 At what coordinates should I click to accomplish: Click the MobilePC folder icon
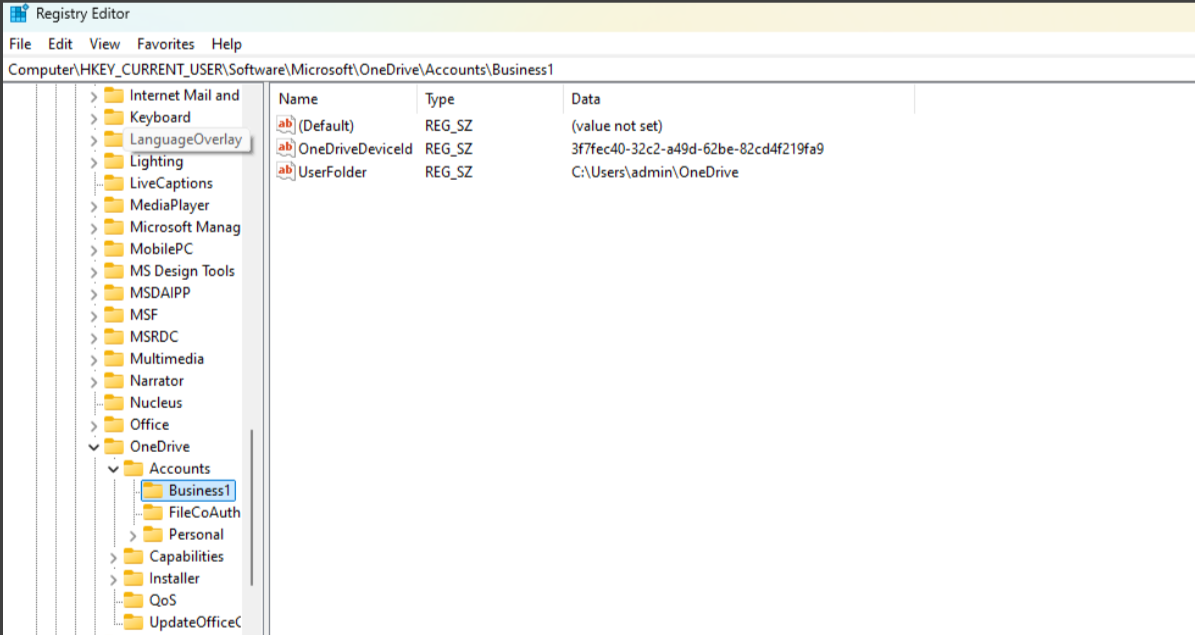click(x=114, y=249)
